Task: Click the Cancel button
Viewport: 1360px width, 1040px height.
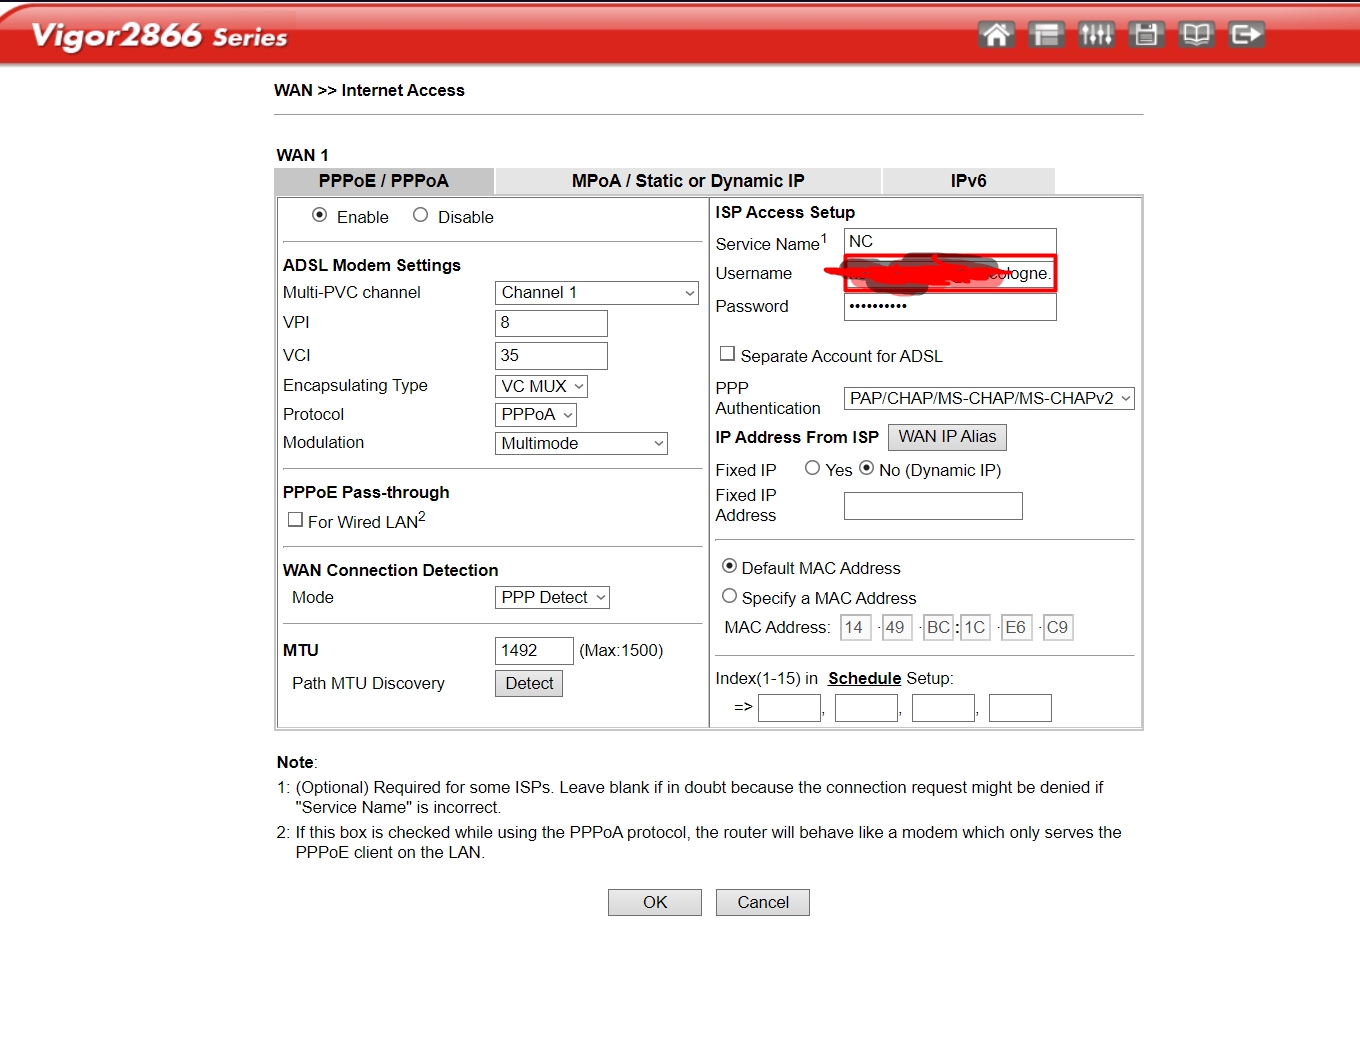Action: (763, 902)
